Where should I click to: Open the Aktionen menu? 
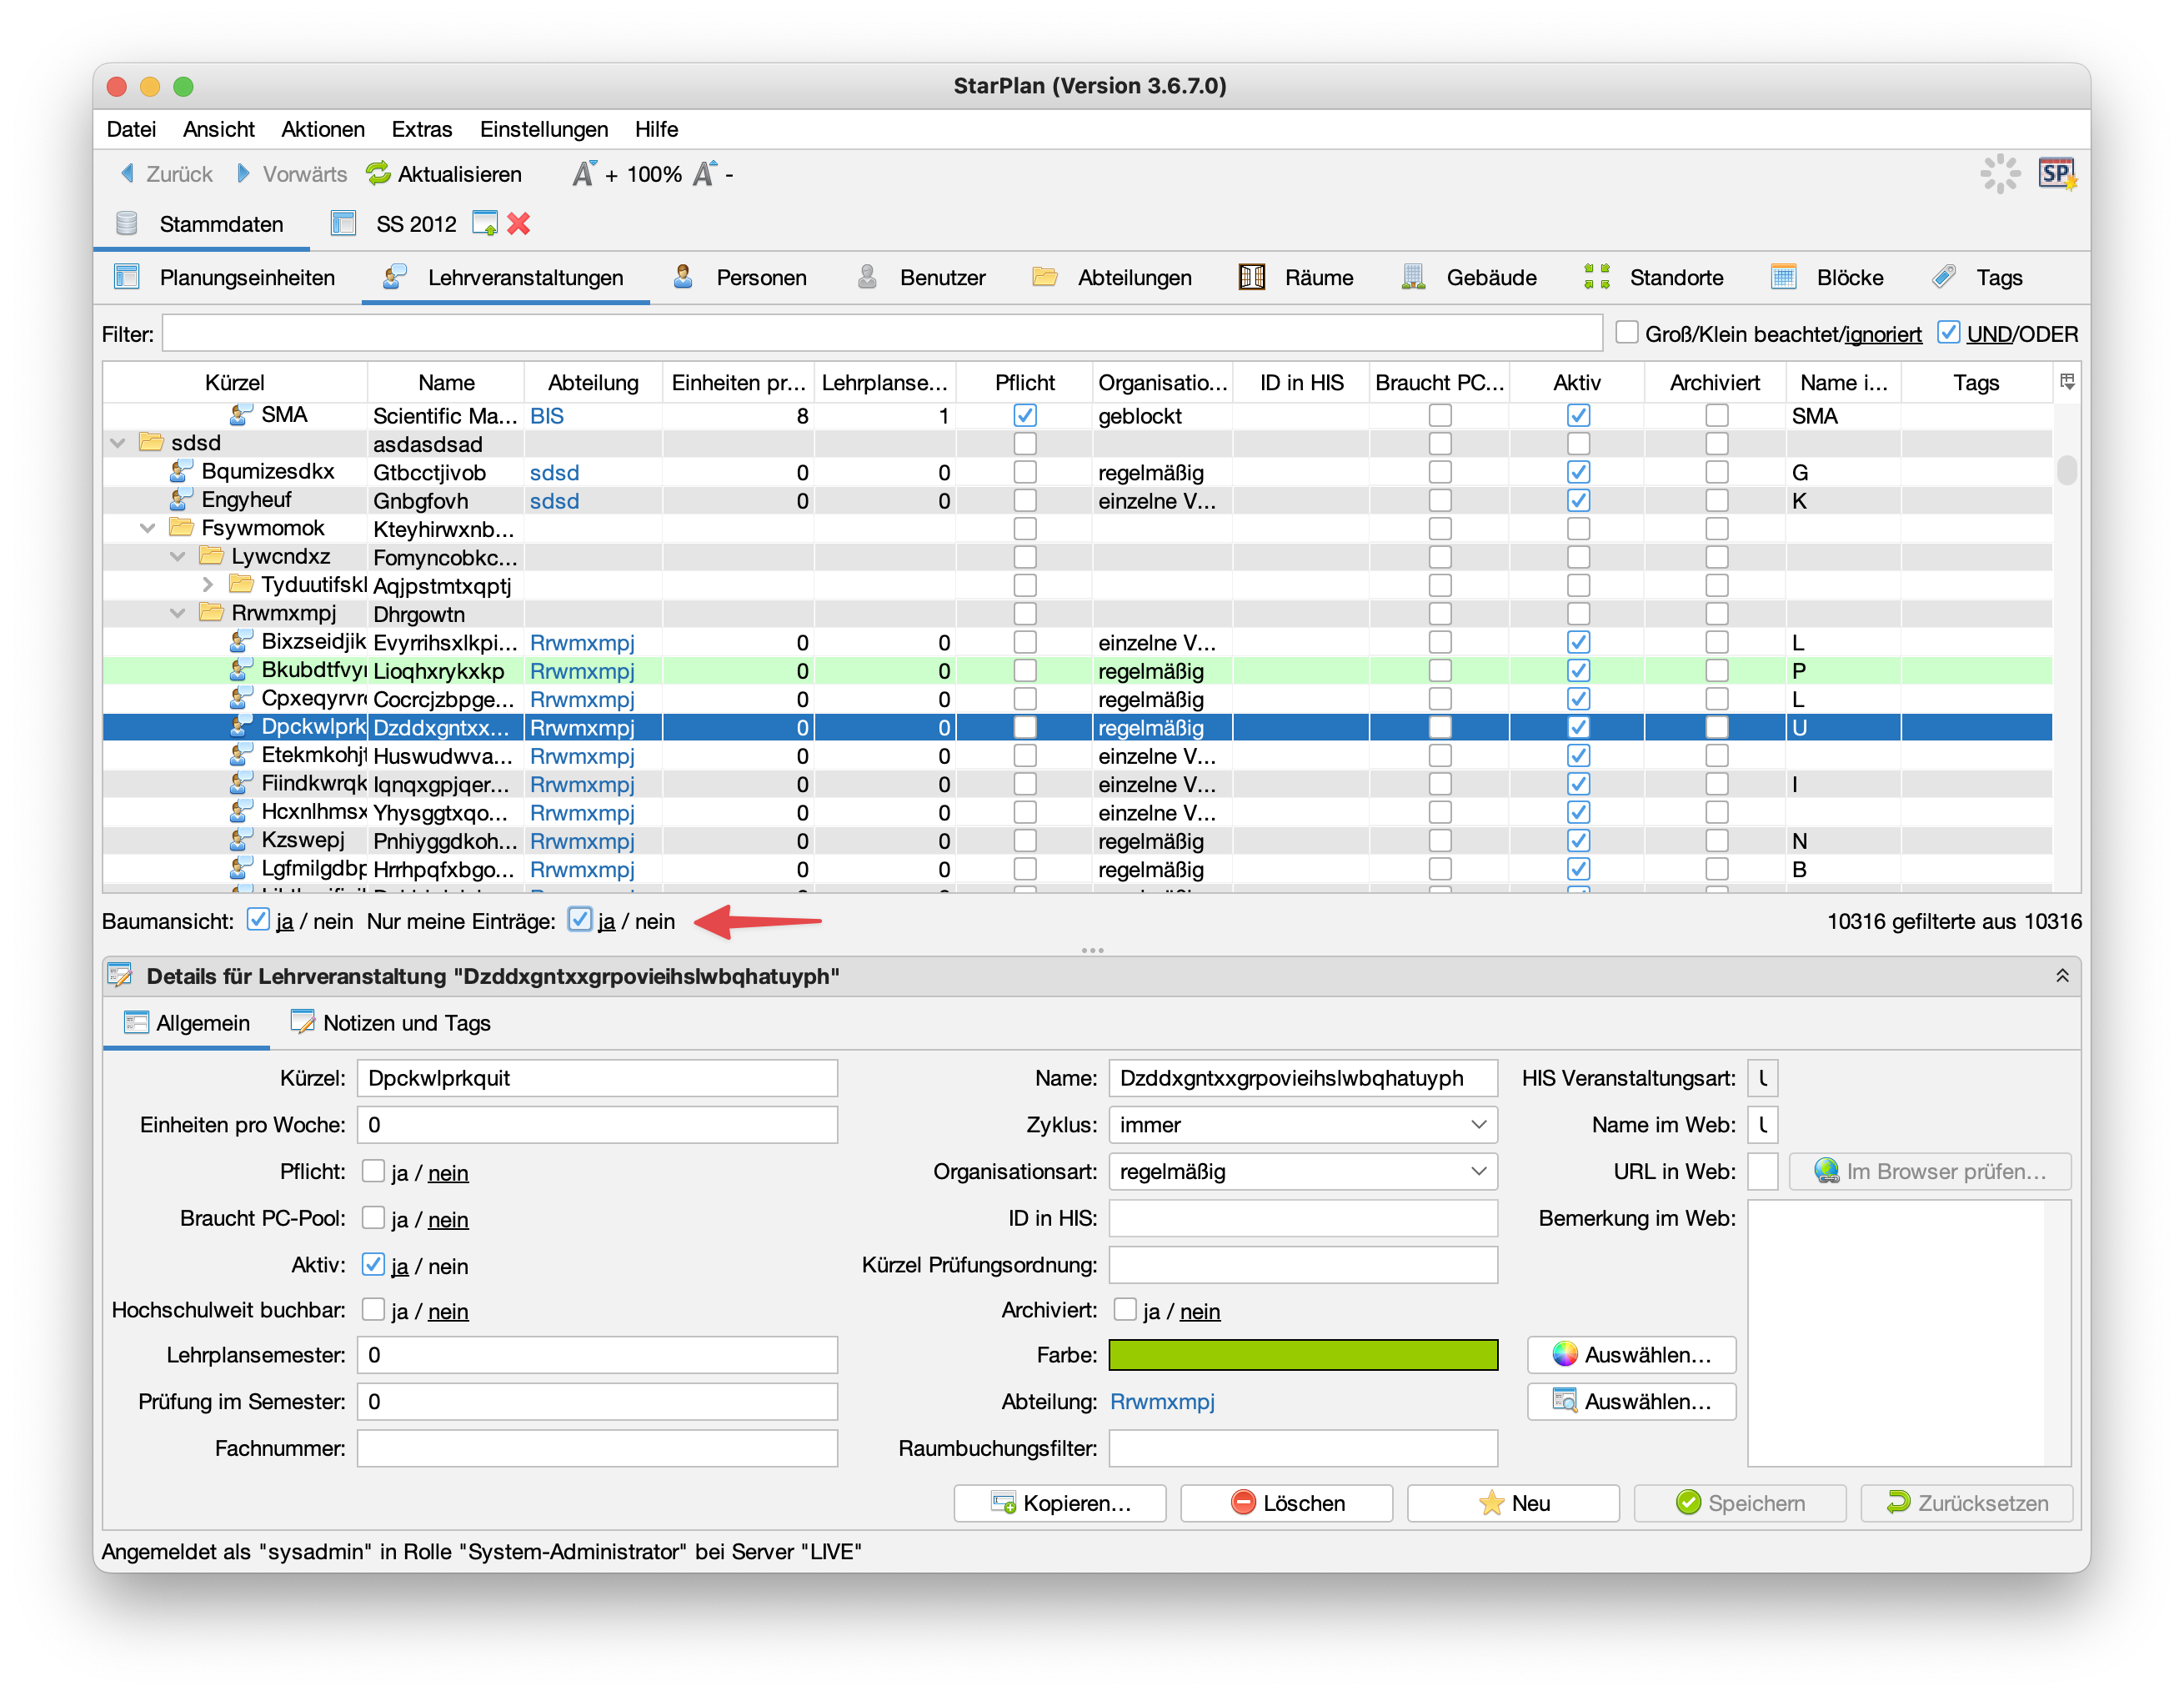[x=323, y=129]
